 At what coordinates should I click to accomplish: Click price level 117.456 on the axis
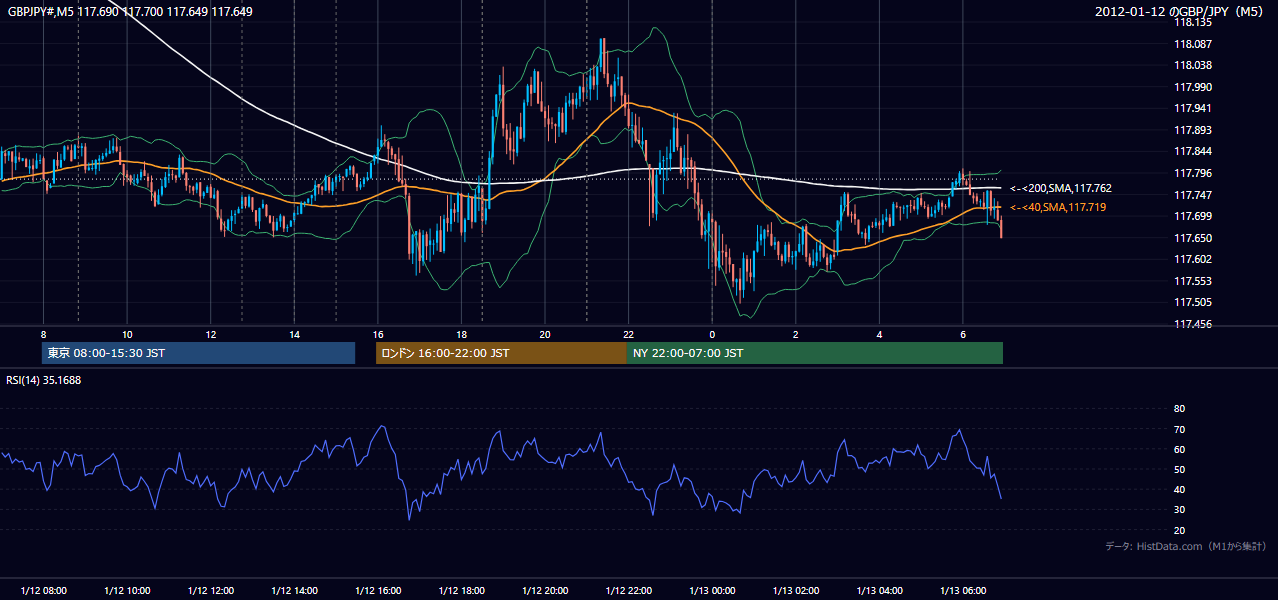pos(1192,324)
